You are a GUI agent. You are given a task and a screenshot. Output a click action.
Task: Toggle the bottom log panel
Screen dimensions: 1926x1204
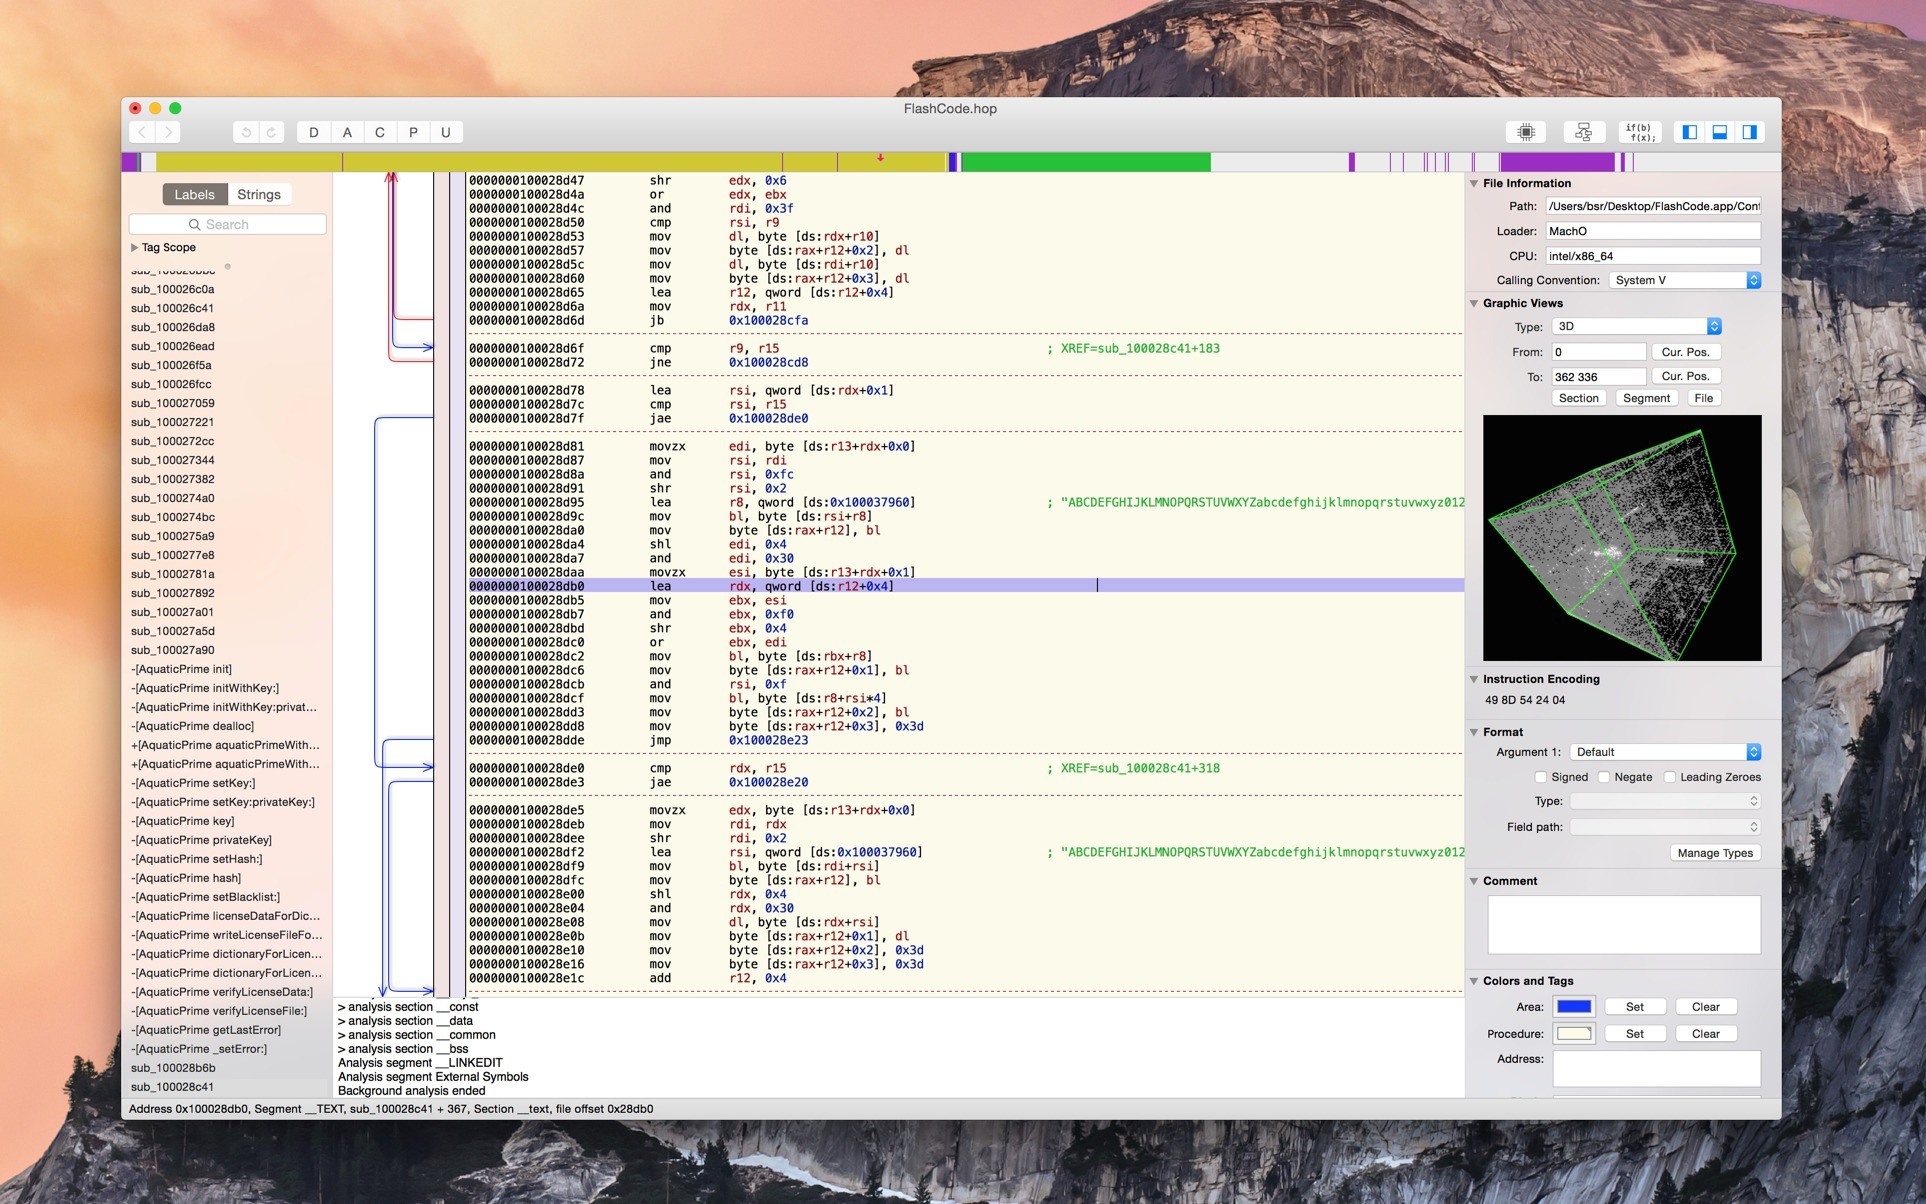1720,132
